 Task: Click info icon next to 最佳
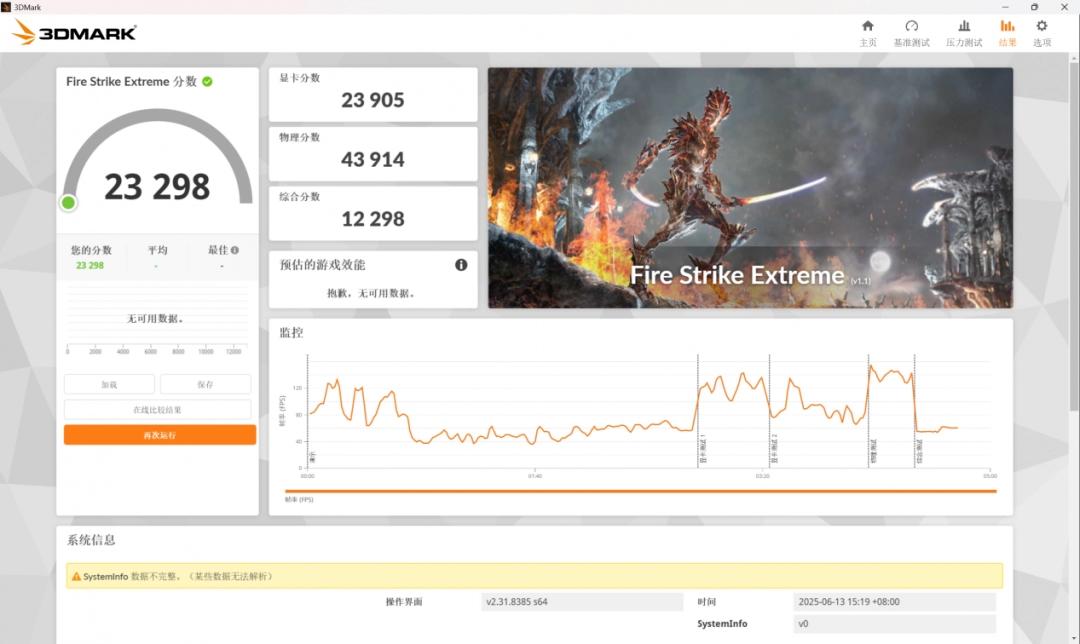pos(235,251)
